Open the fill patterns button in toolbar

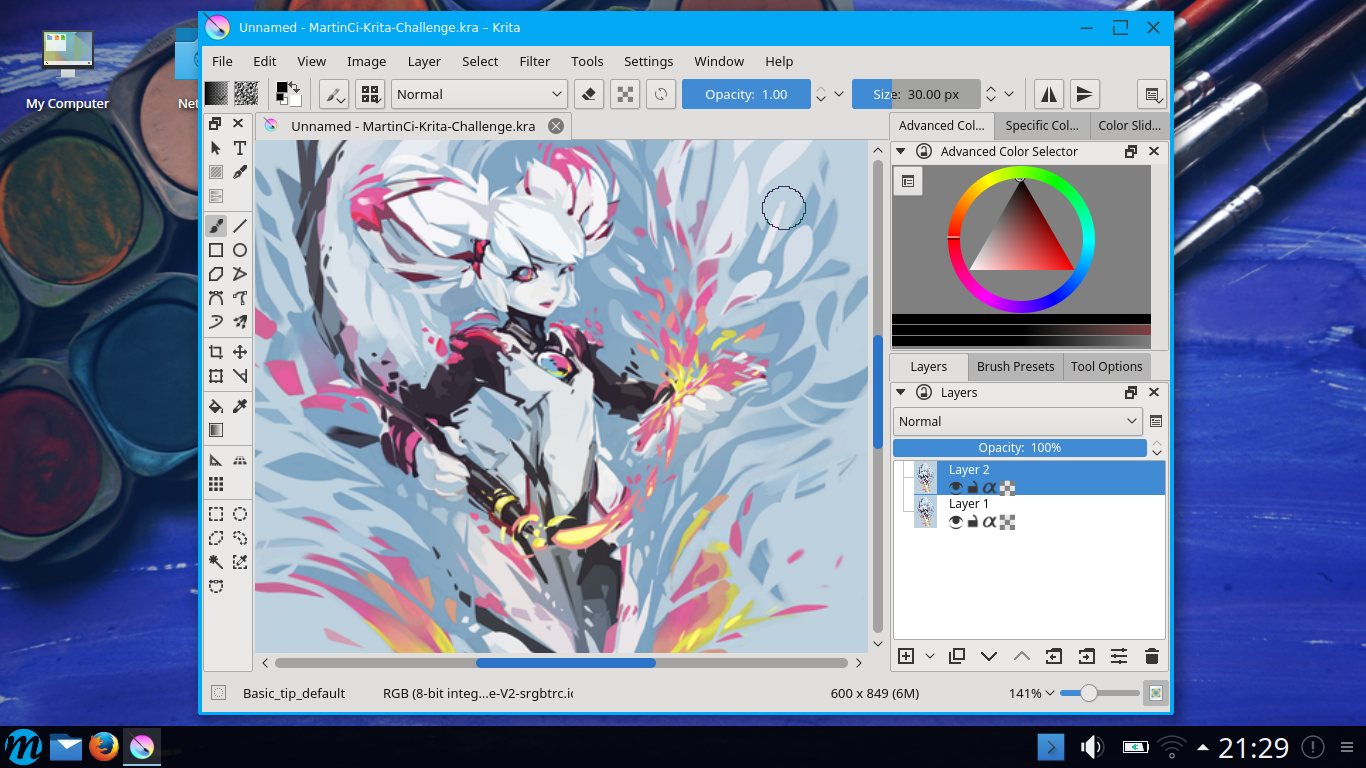pos(246,94)
